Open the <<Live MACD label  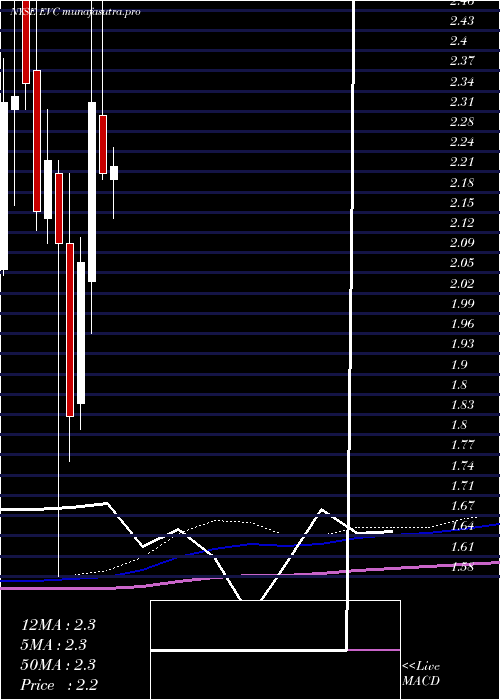coord(421,674)
